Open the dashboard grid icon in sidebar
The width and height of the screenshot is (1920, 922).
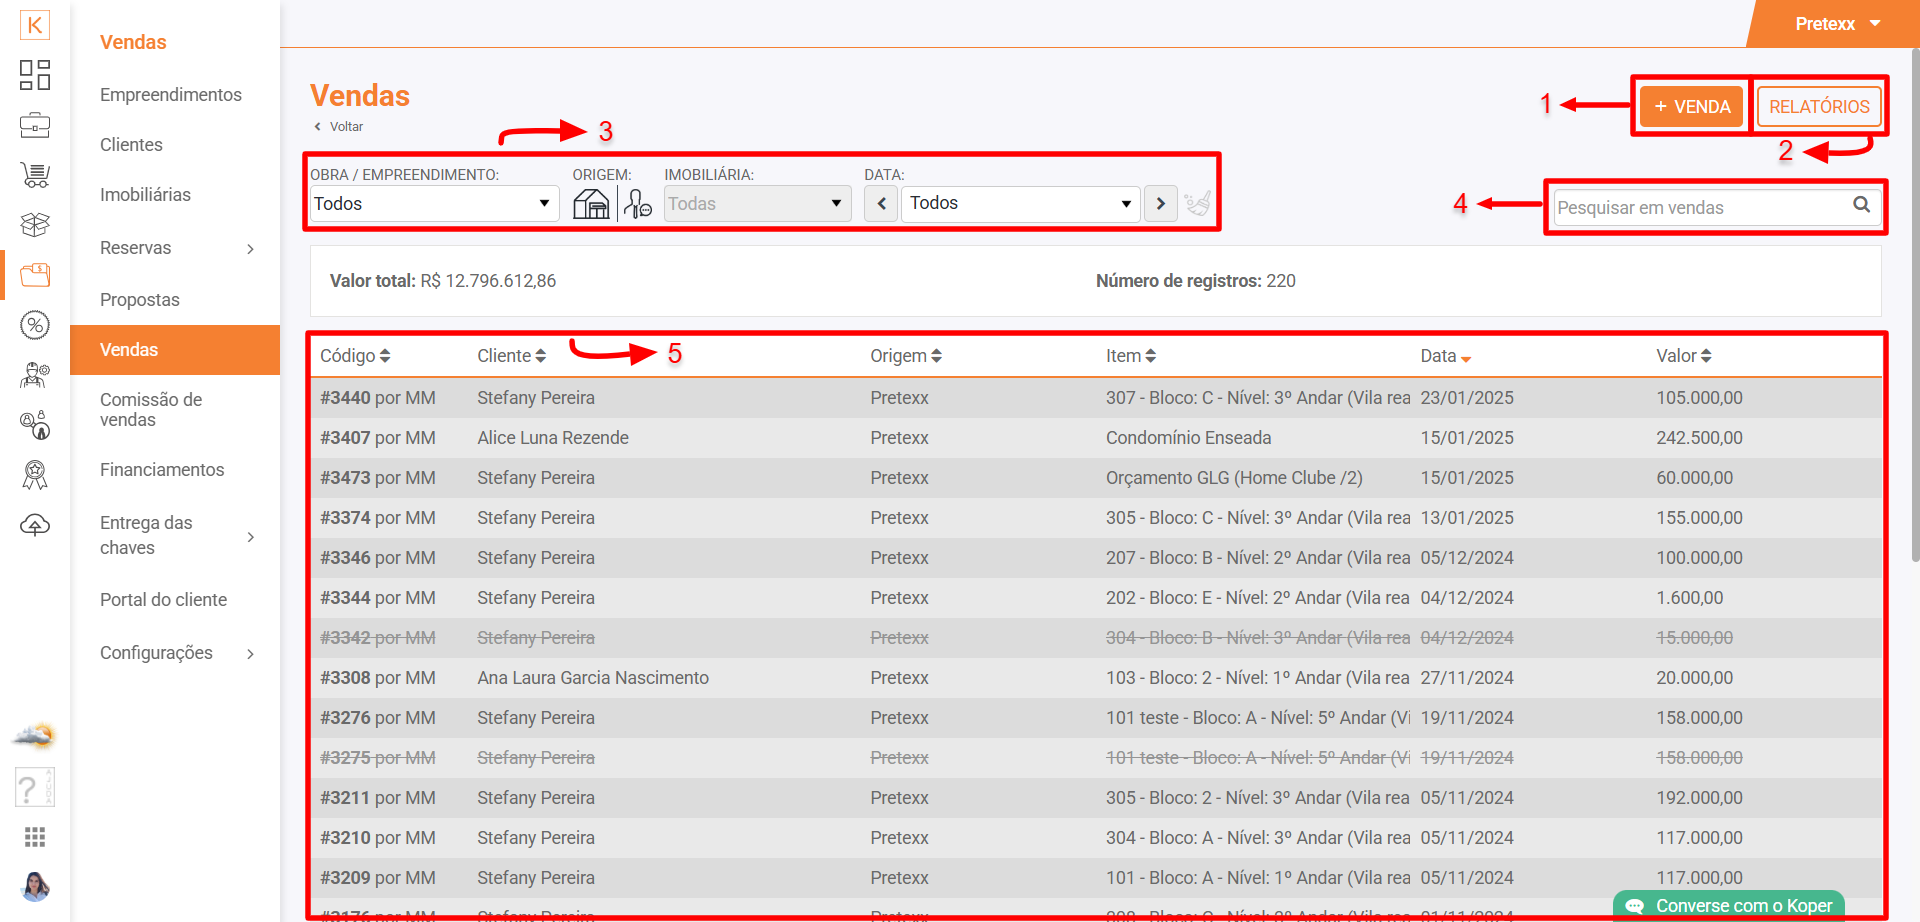(35, 75)
